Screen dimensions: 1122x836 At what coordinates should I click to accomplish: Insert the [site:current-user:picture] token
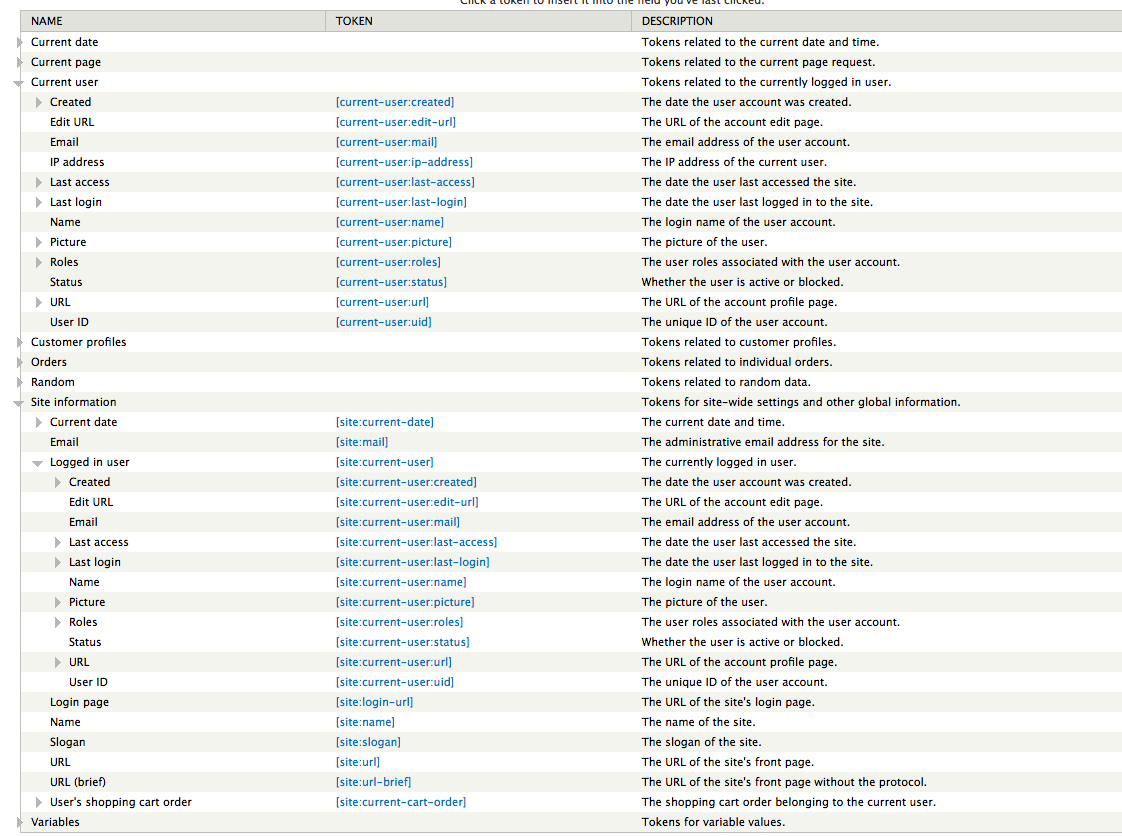coord(406,603)
